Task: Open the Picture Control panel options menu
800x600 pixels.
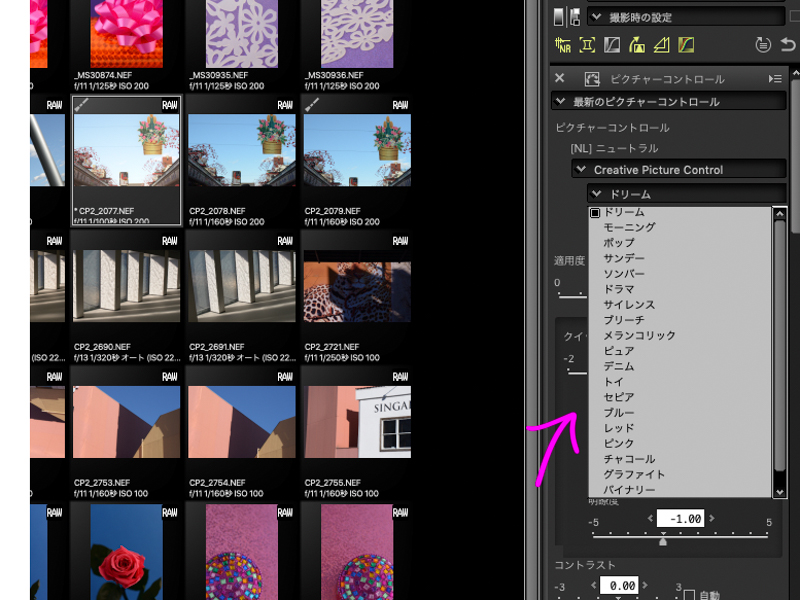Action: (x=775, y=79)
